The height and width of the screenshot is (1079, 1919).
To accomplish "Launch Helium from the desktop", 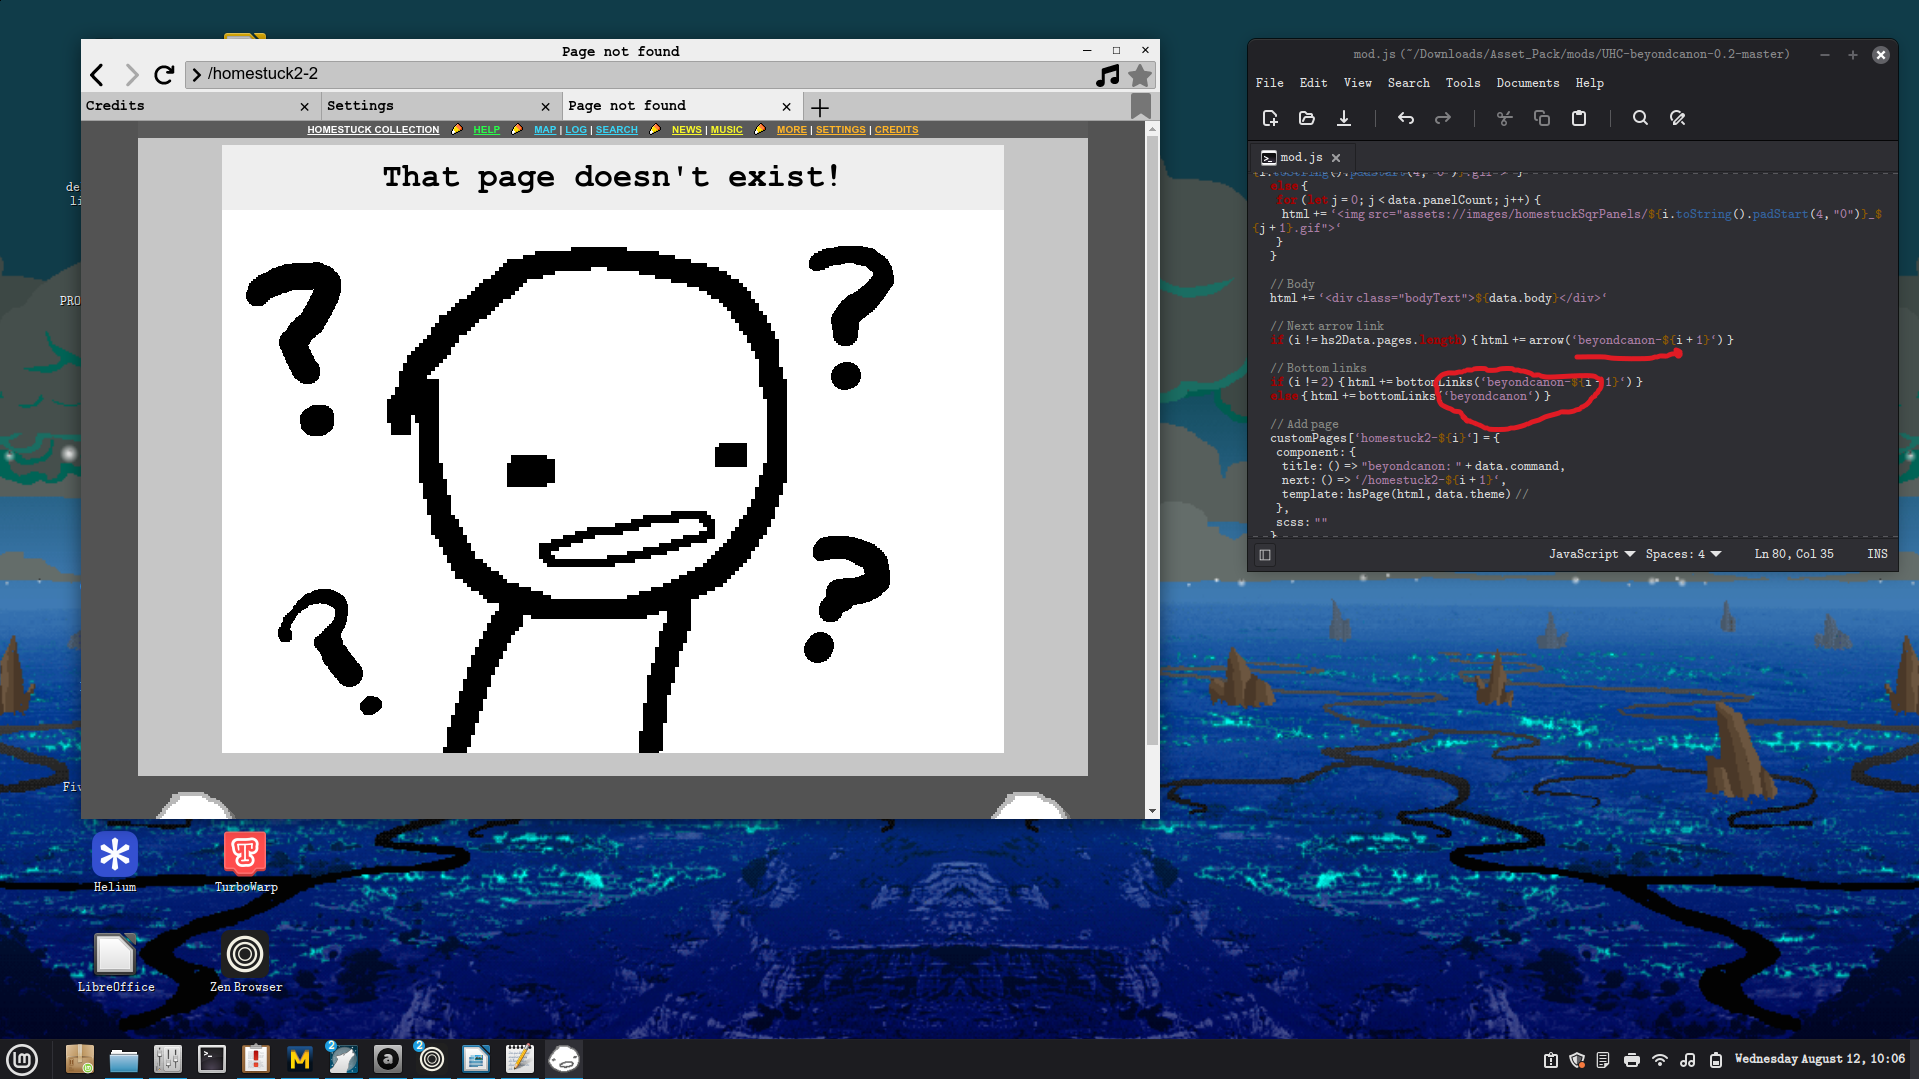I will point(115,861).
